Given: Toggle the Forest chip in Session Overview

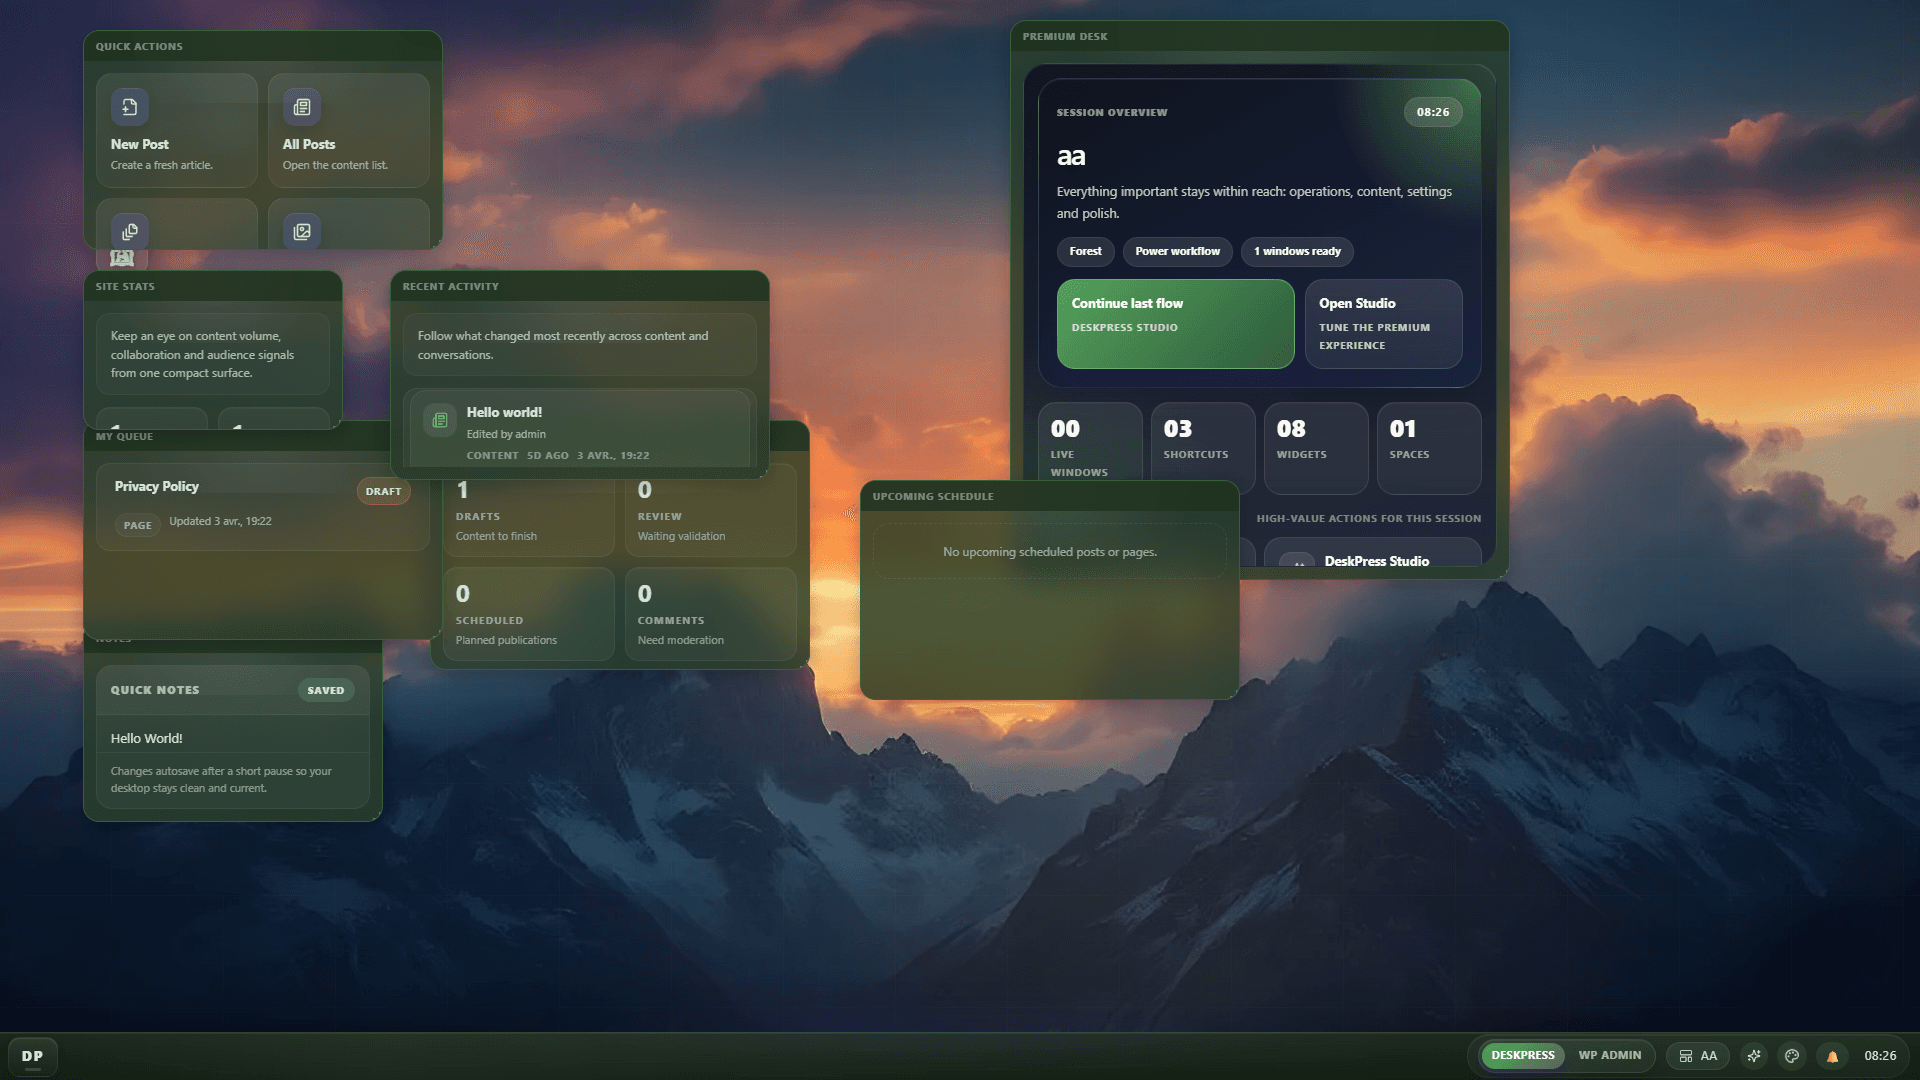Looking at the screenshot, I should [x=1085, y=251].
